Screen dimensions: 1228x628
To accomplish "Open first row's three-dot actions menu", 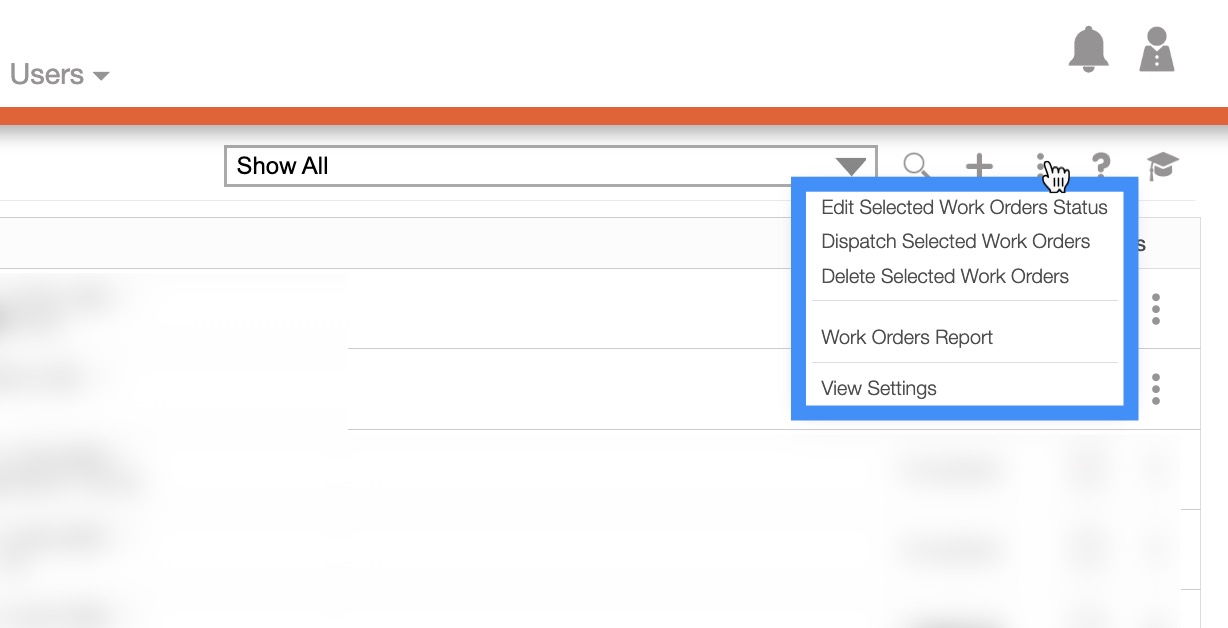I will tap(1156, 309).
